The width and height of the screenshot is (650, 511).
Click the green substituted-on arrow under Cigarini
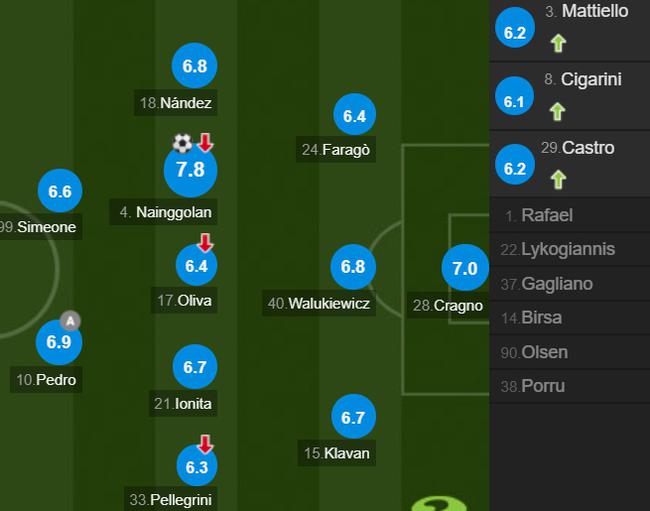[x=557, y=111]
